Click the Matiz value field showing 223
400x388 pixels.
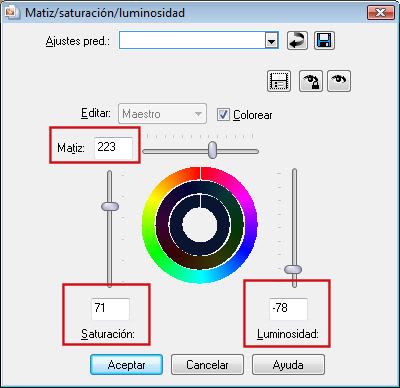point(113,148)
